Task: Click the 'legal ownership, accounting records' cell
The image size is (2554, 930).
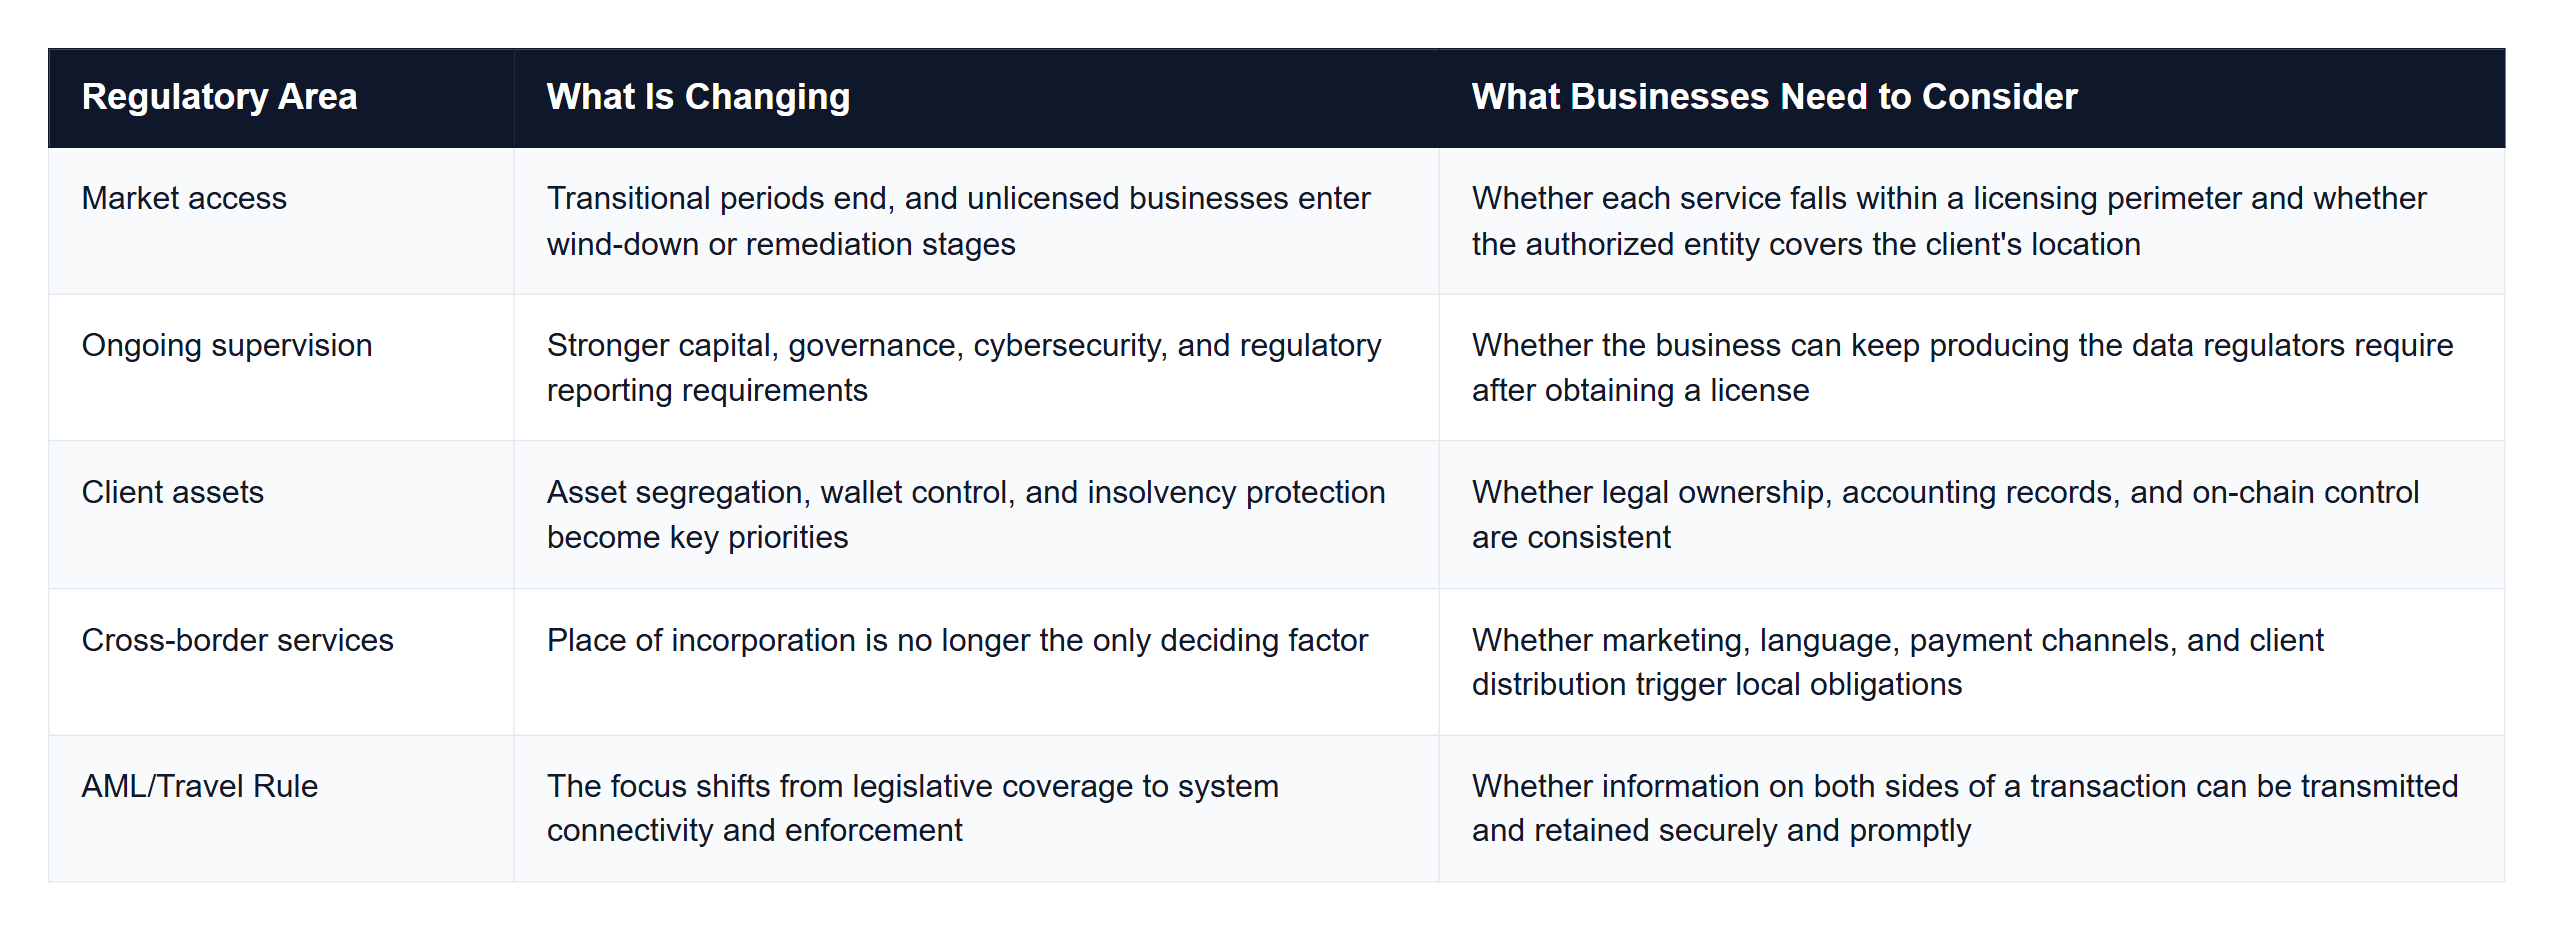Action: [1972, 515]
